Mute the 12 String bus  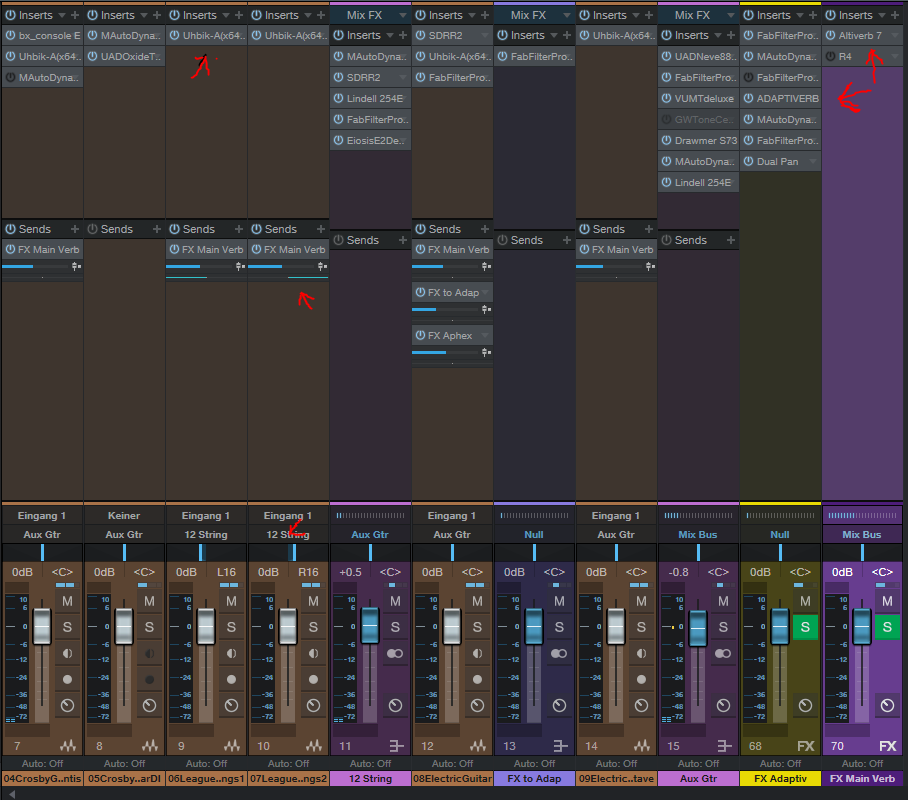pyautogui.click(x=395, y=601)
